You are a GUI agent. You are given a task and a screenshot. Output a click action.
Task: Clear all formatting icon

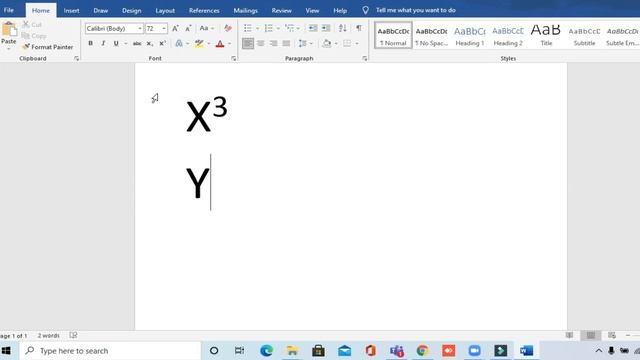[x=228, y=28]
